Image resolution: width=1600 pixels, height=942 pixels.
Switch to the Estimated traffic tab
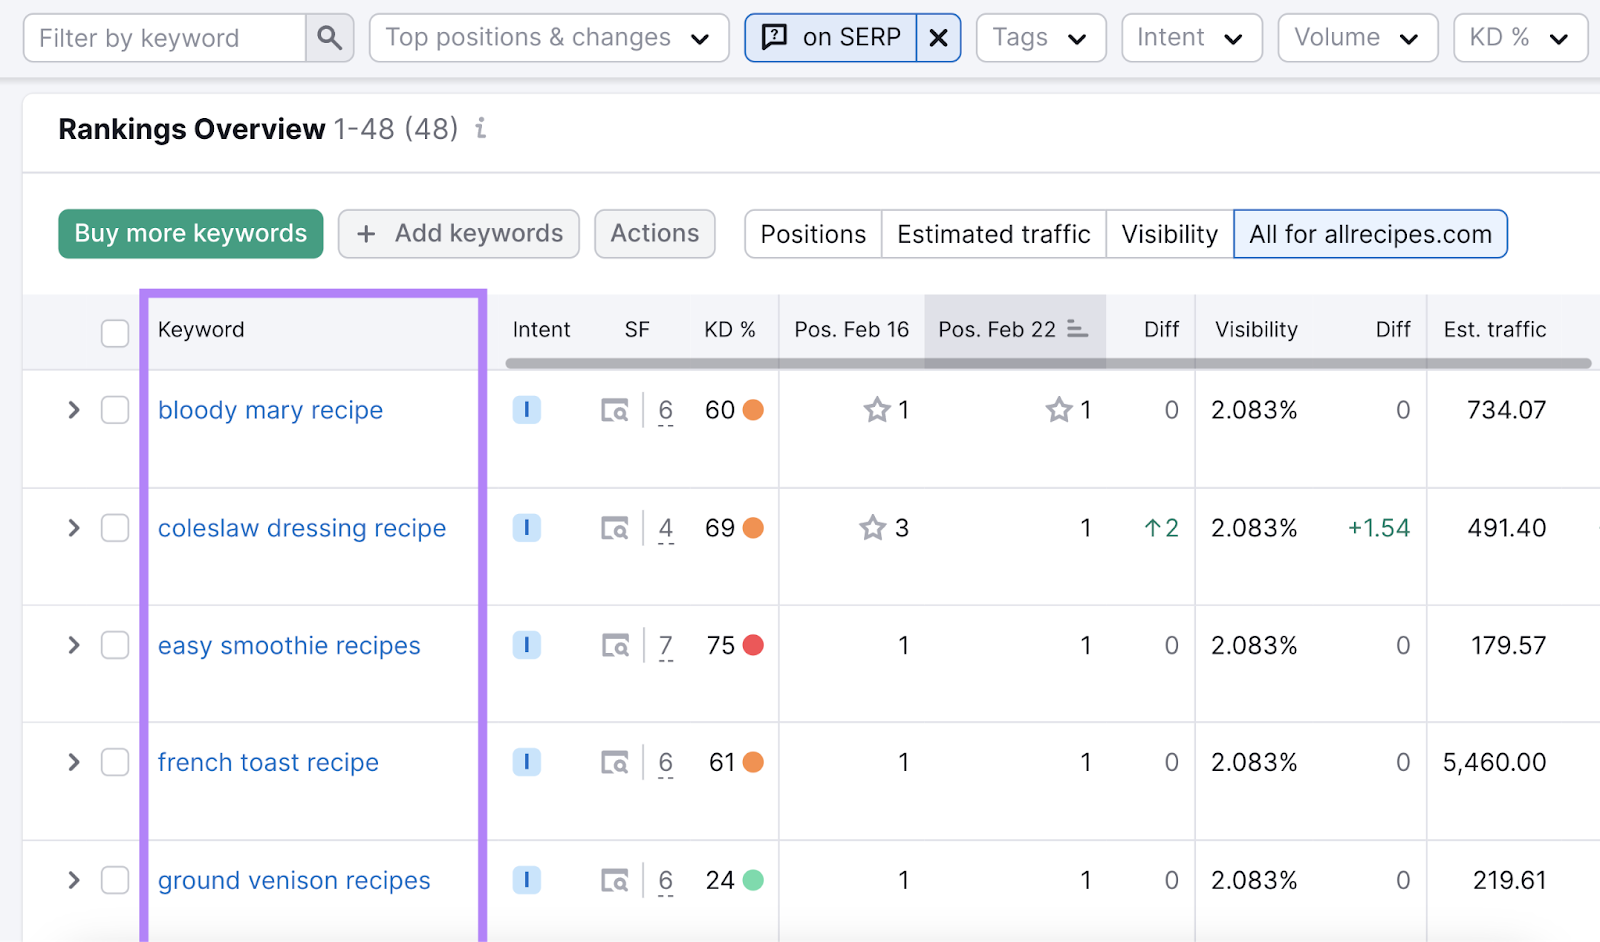point(993,233)
